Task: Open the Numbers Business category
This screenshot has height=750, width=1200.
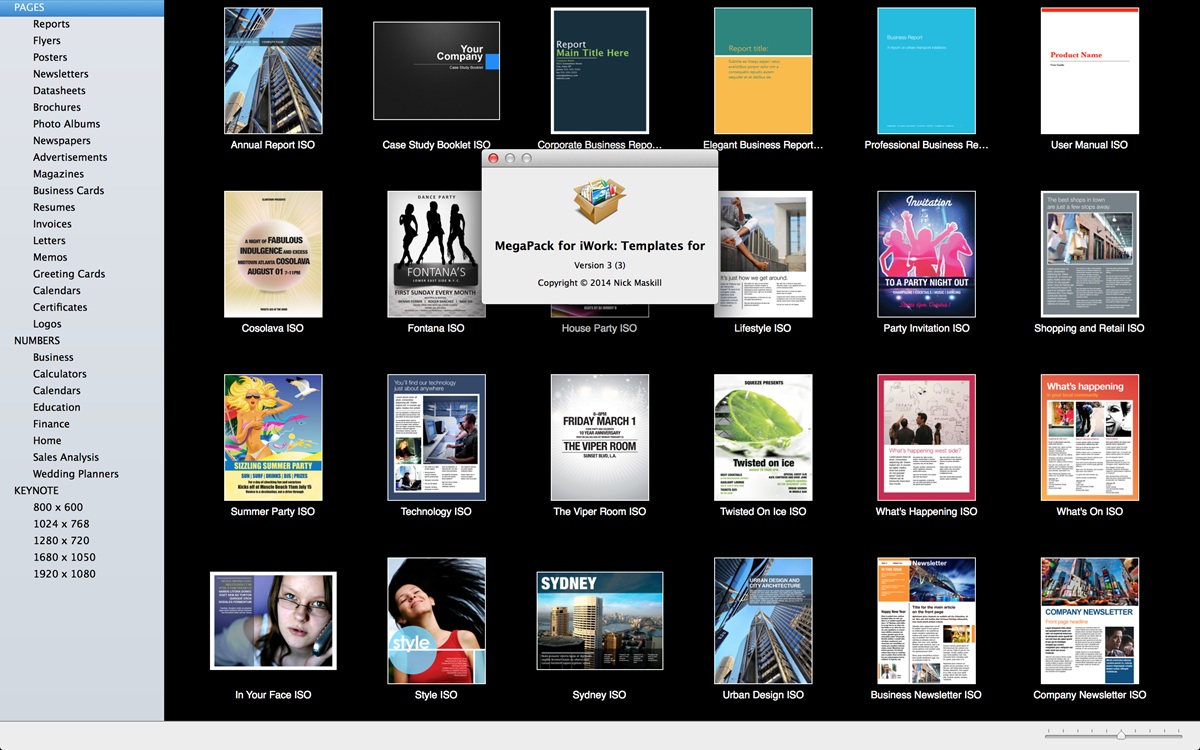Action: click(53, 357)
